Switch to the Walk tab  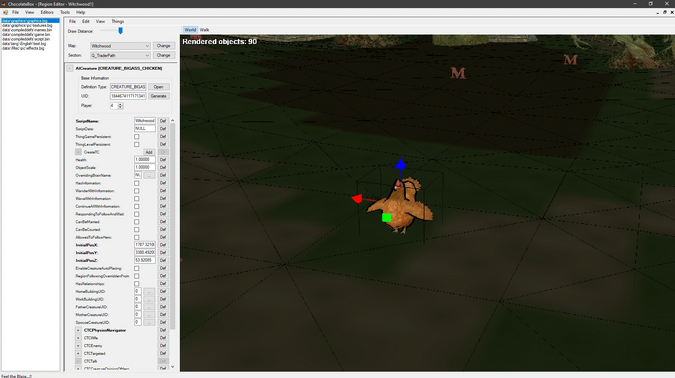click(x=204, y=30)
